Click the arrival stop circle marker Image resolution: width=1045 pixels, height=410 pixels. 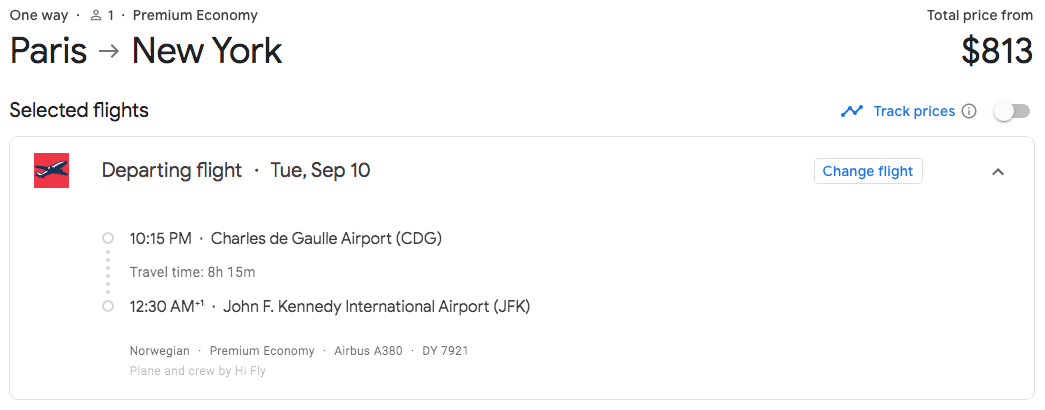pos(108,306)
